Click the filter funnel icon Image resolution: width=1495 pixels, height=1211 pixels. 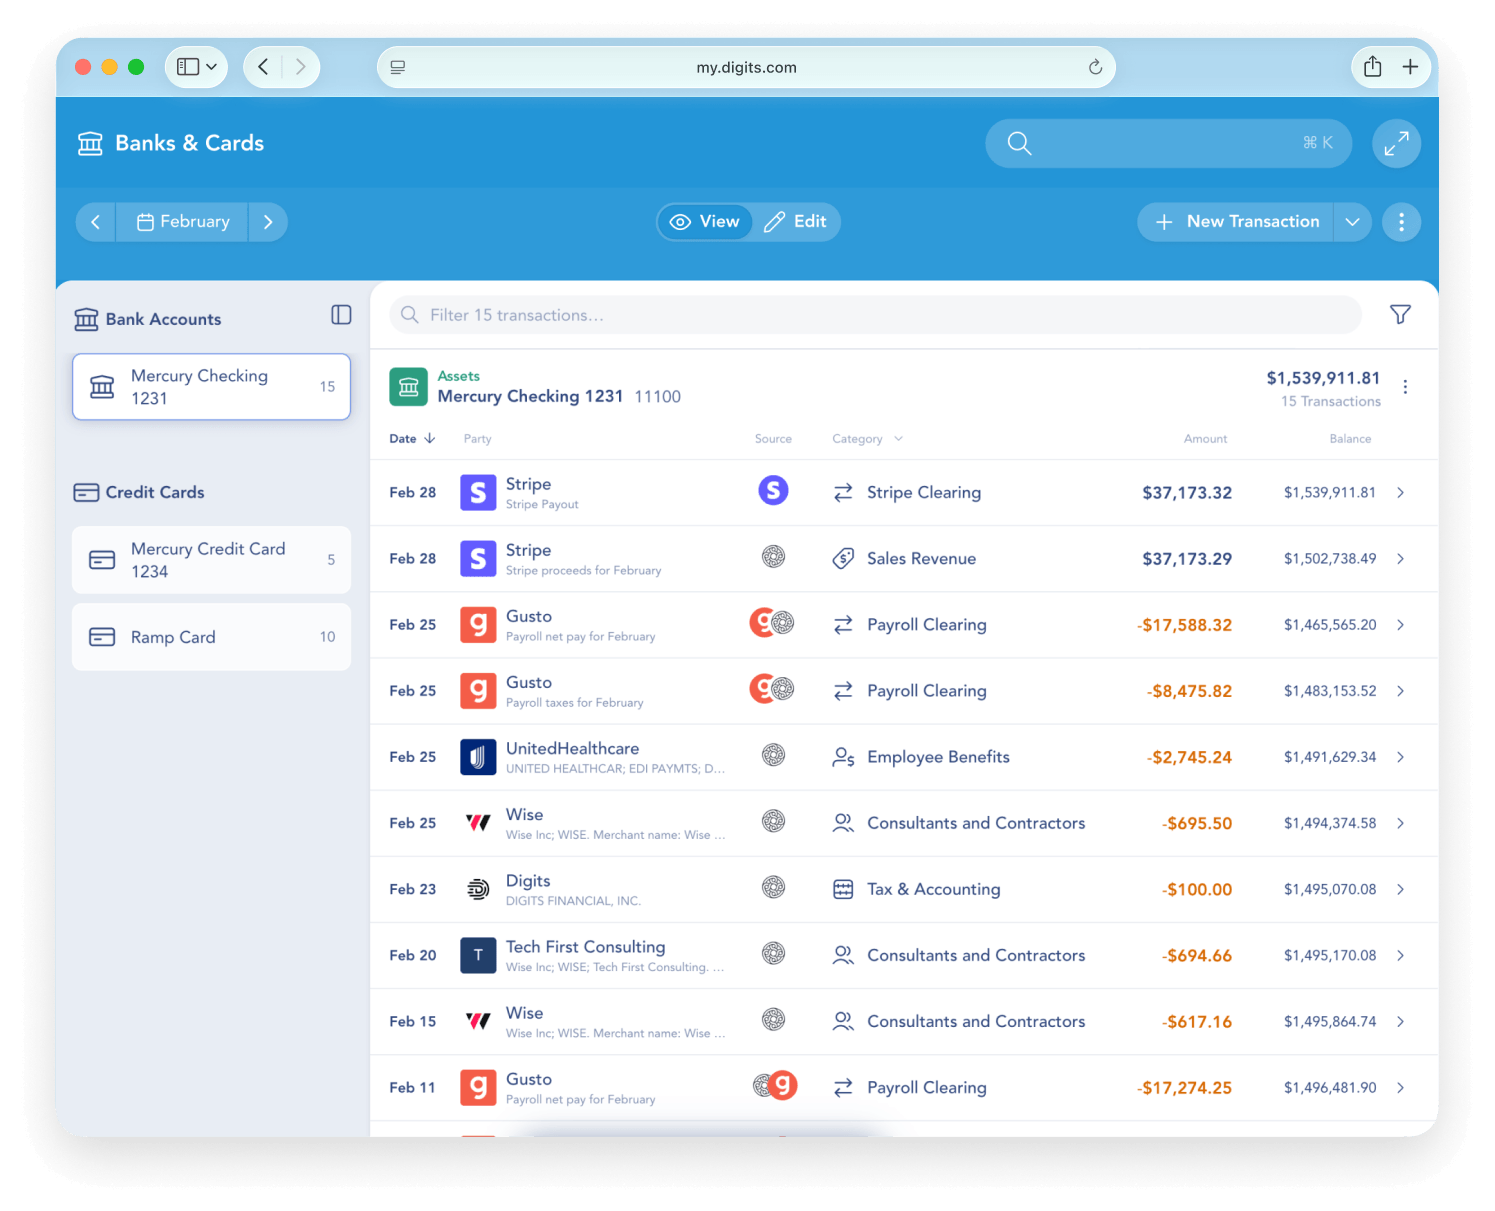pyautogui.click(x=1400, y=315)
